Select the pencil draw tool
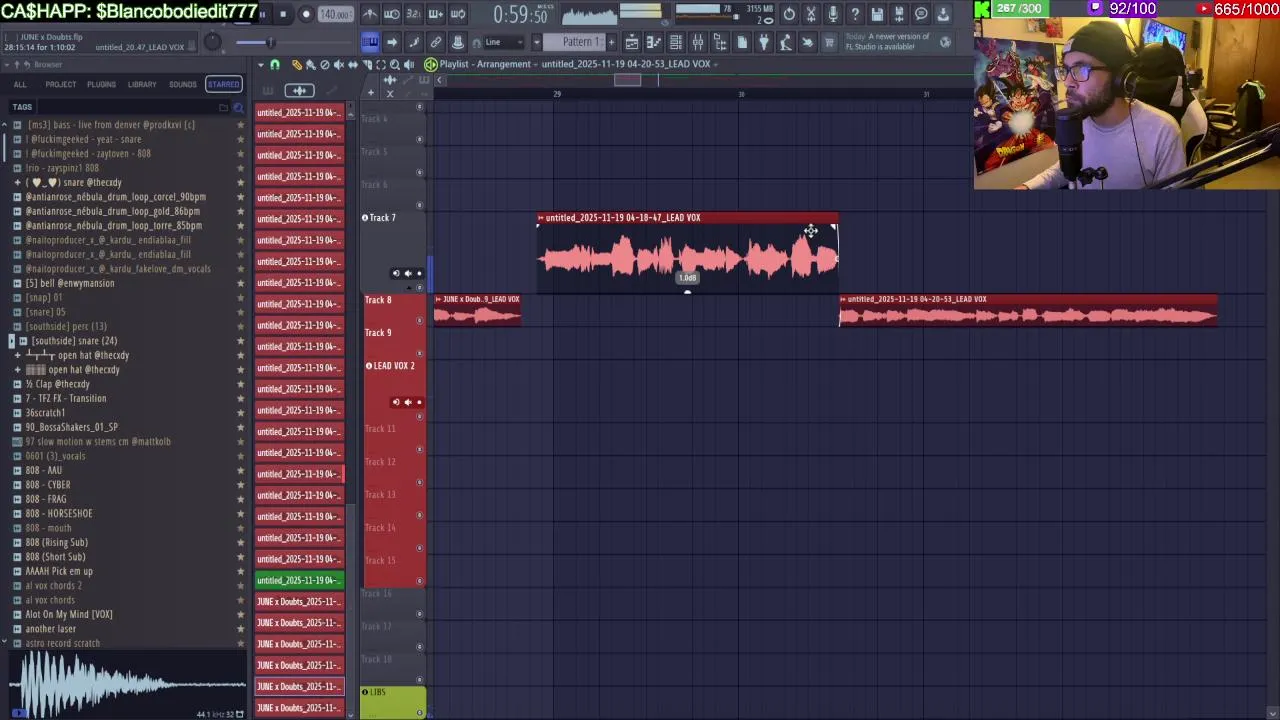1280x720 pixels. click(x=297, y=64)
